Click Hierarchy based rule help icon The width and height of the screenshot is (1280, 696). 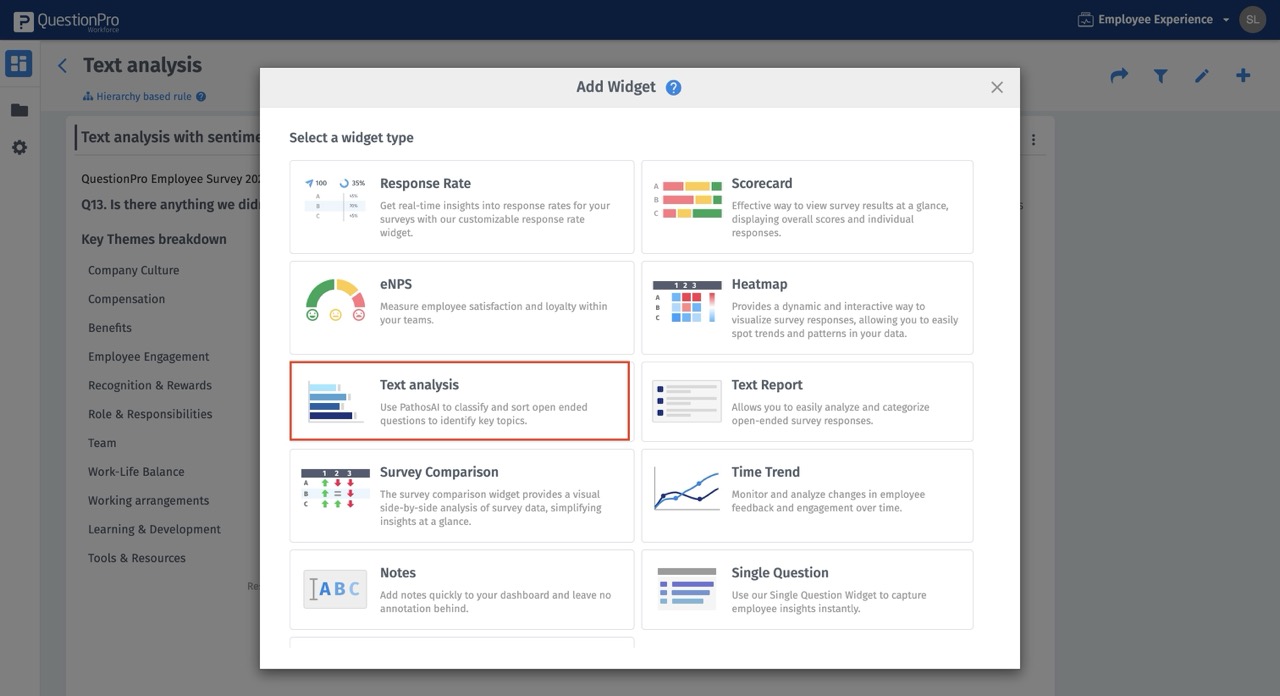pos(201,97)
